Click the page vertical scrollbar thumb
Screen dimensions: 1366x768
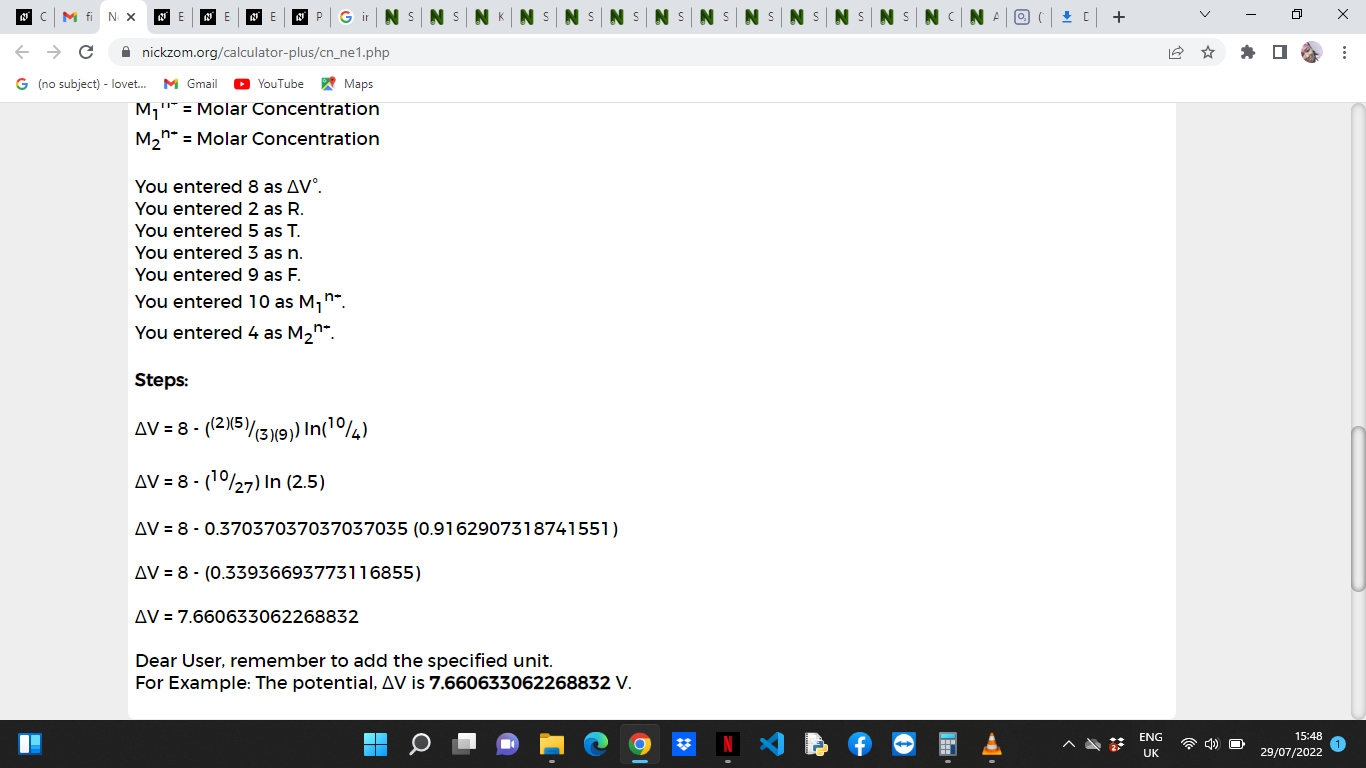point(1357,509)
